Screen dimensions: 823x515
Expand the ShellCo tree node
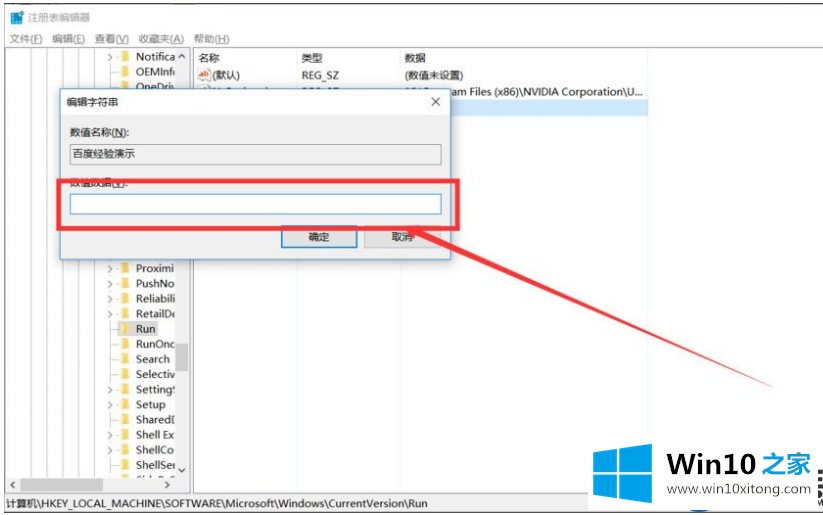click(110, 450)
